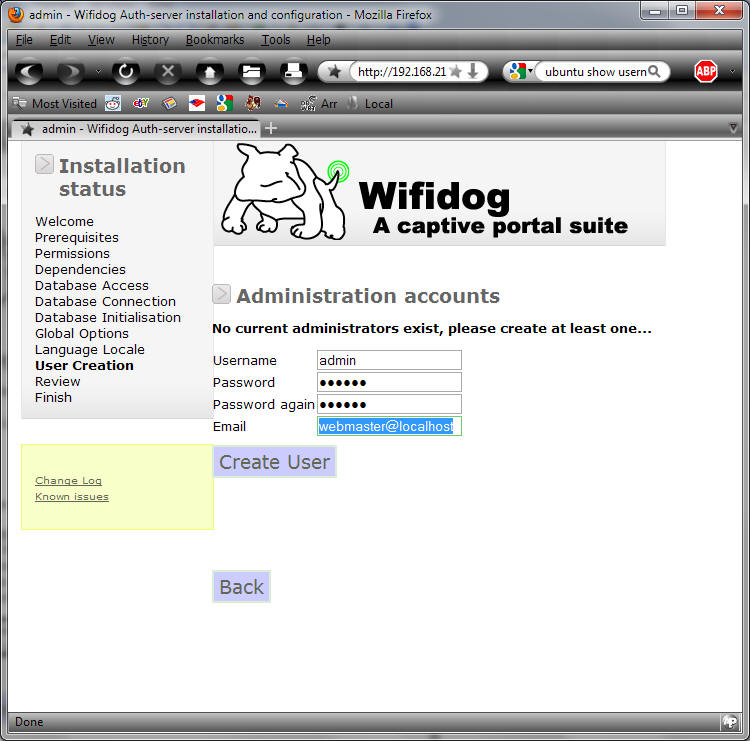Click 'Database Initialisation' step text
The height and width of the screenshot is (741, 750).
[108, 318]
